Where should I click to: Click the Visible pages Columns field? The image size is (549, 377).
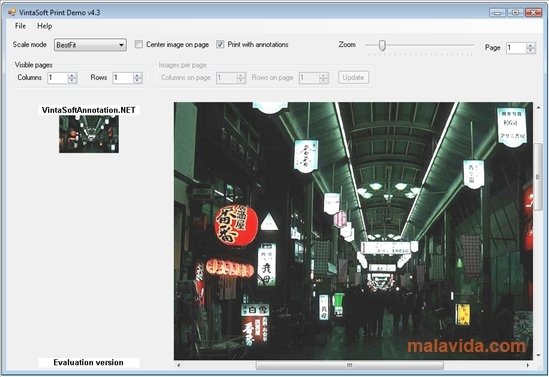(x=57, y=78)
